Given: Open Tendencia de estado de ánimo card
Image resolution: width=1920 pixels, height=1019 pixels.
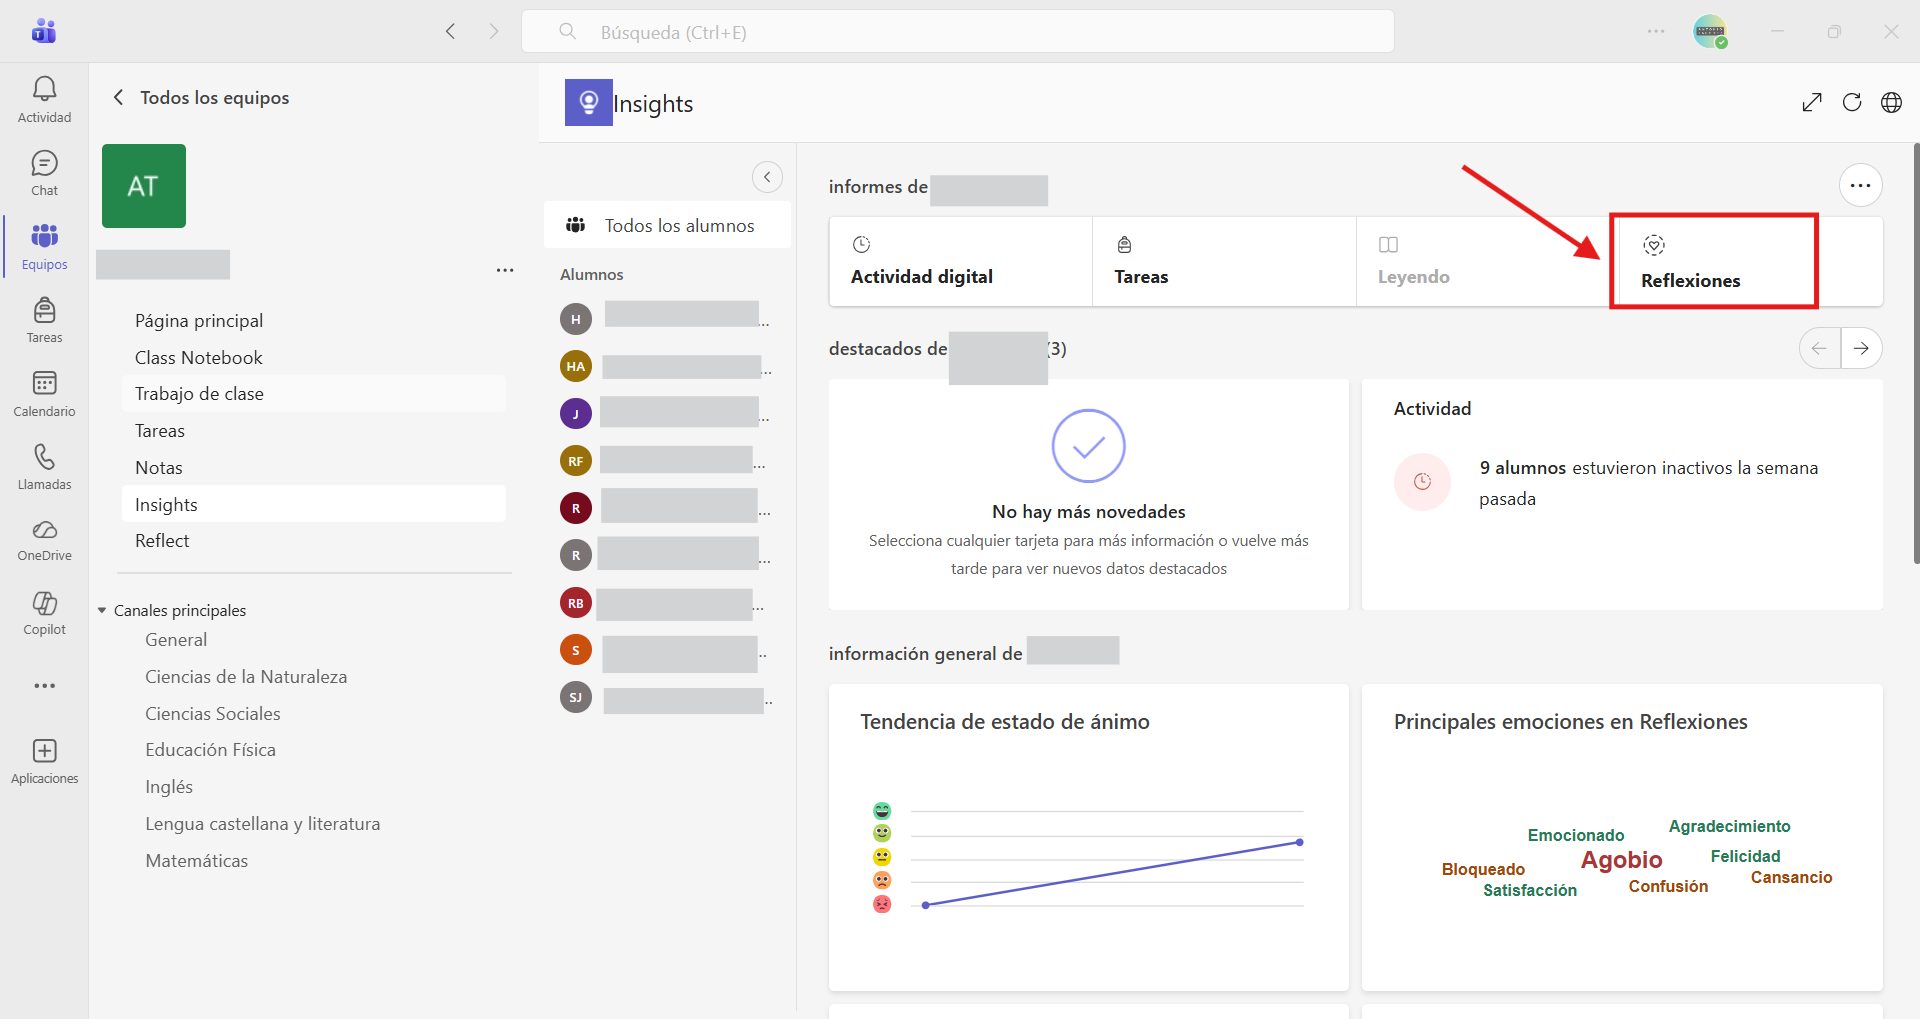Looking at the screenshot, I should click(1088, 837).
